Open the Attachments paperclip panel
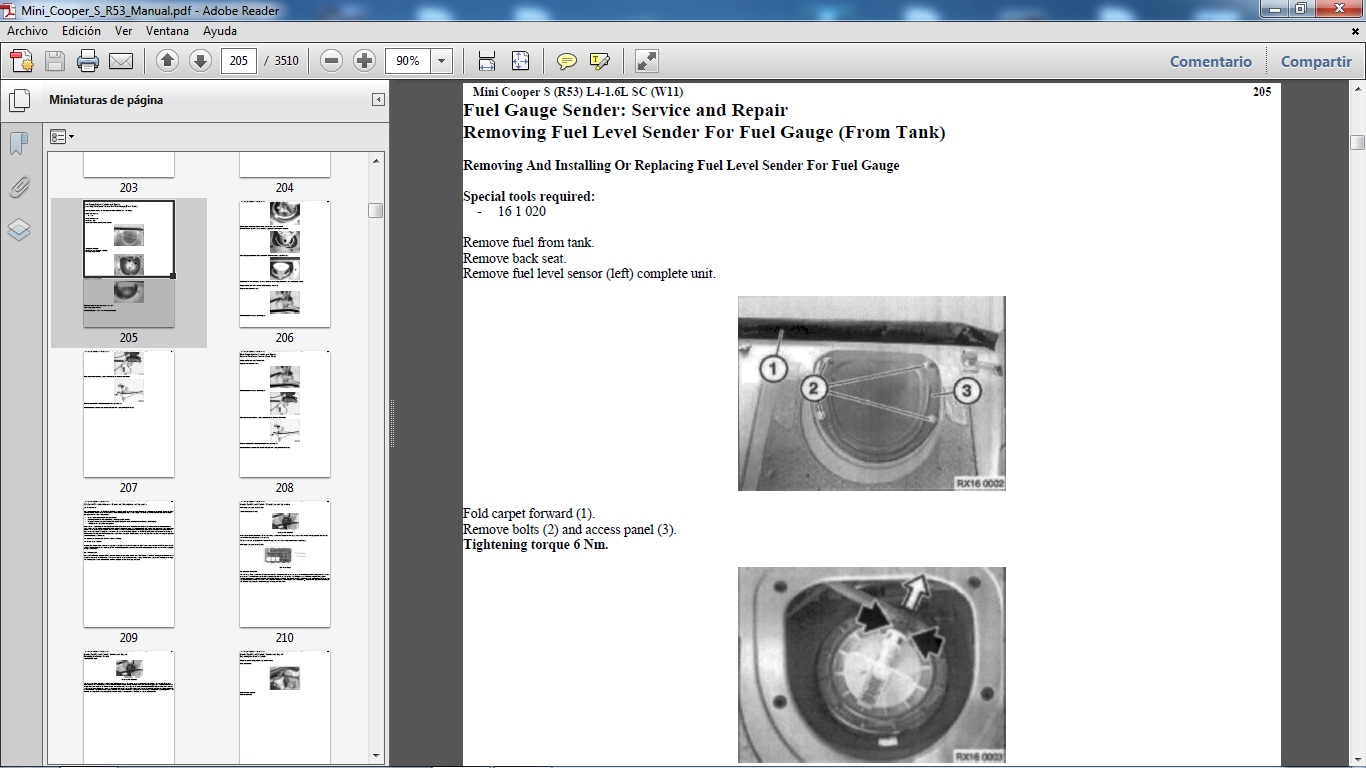 click(x=19, y=187)
